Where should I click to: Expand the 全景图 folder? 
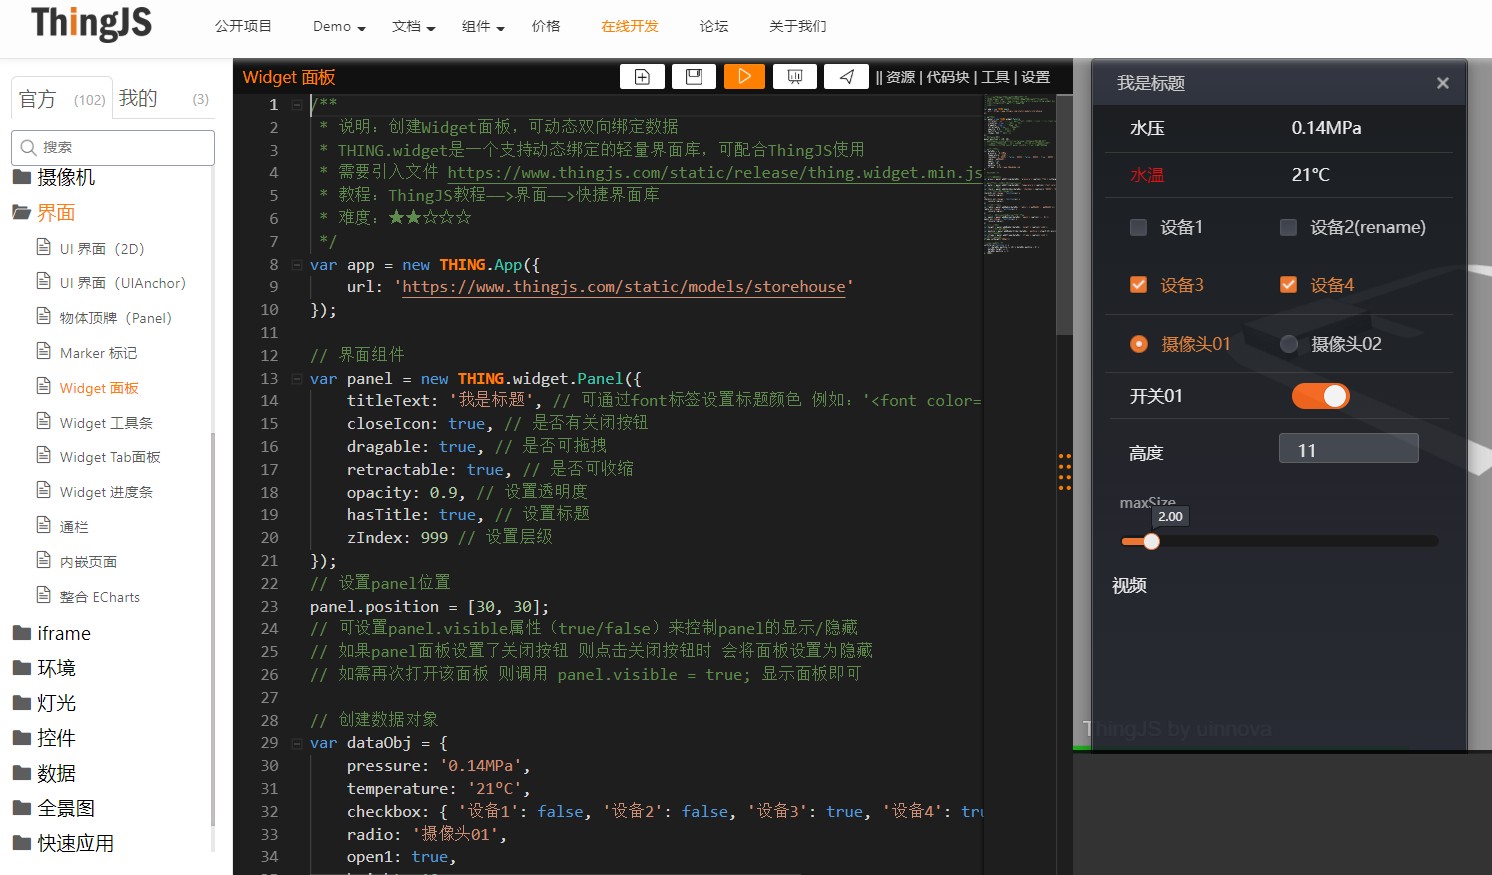[54, 808]
